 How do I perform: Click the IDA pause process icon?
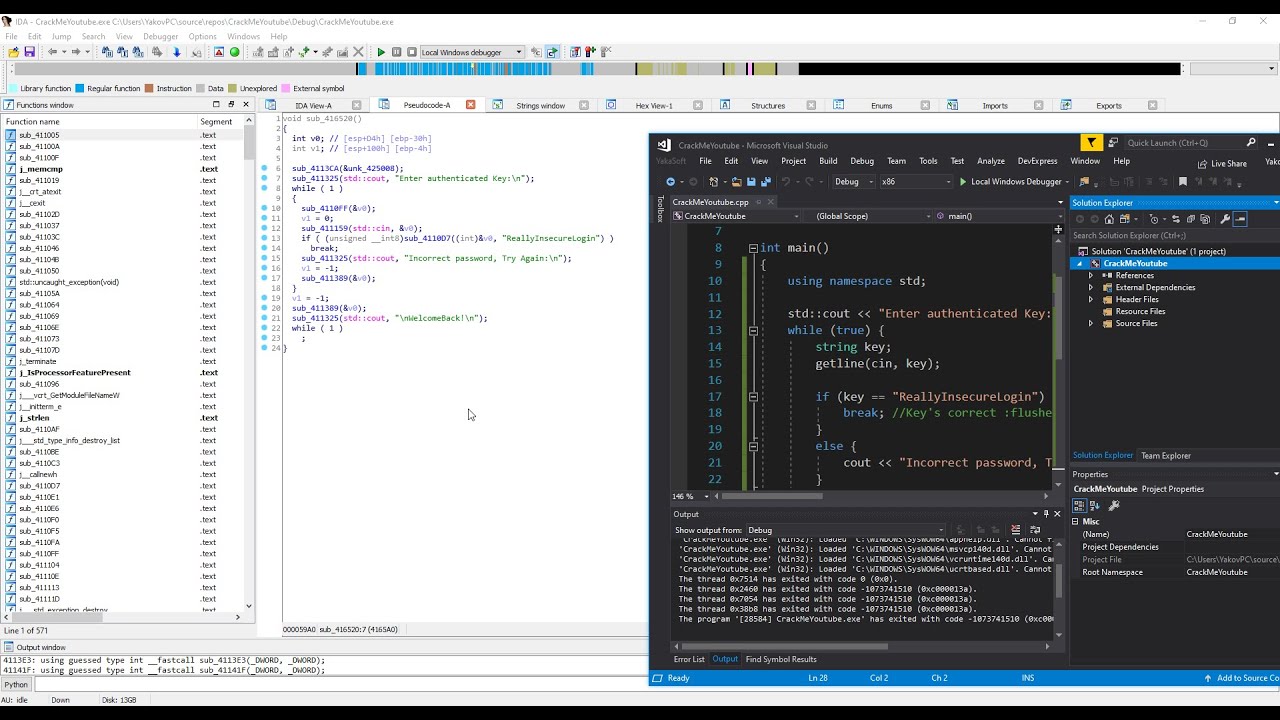pos(396,52)
